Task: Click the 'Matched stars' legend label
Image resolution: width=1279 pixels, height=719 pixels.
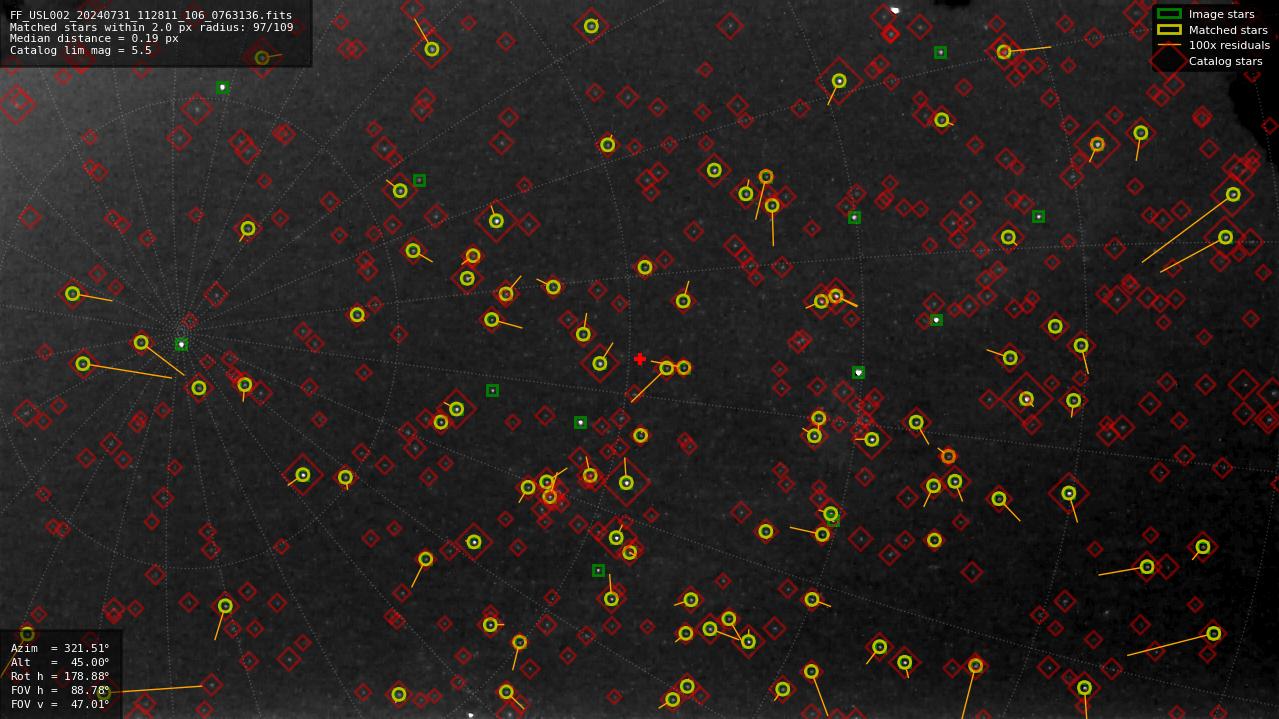Action: tap(1227, 30)
